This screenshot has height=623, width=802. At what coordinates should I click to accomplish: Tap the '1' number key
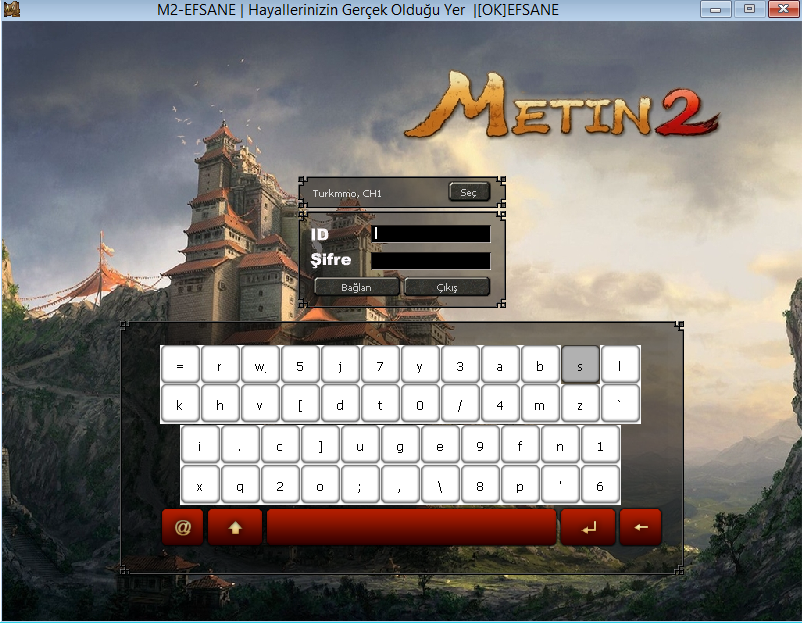pyautogui.click(x=600, y=446)
